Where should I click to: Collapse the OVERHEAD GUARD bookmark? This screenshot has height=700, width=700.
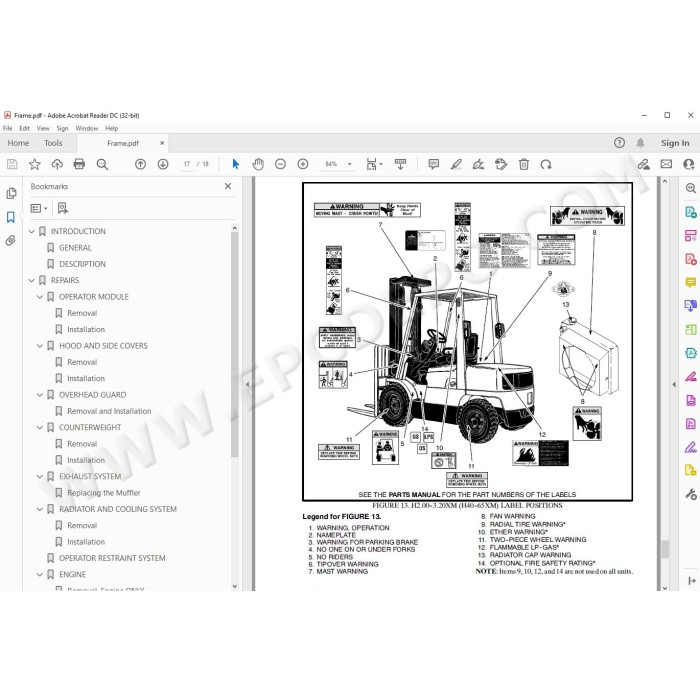pyautogui.click(x=40, y=395)
